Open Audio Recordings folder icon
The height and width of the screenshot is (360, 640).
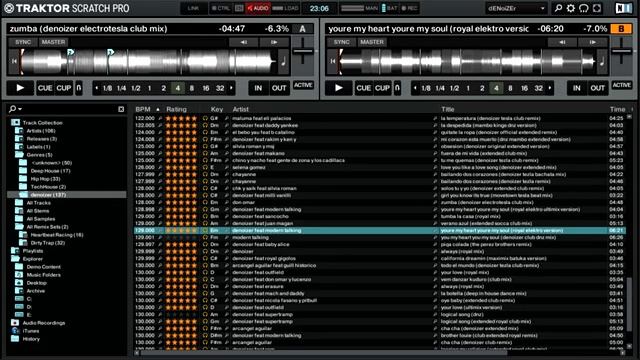pyautogui.click(x=16, y=323)
